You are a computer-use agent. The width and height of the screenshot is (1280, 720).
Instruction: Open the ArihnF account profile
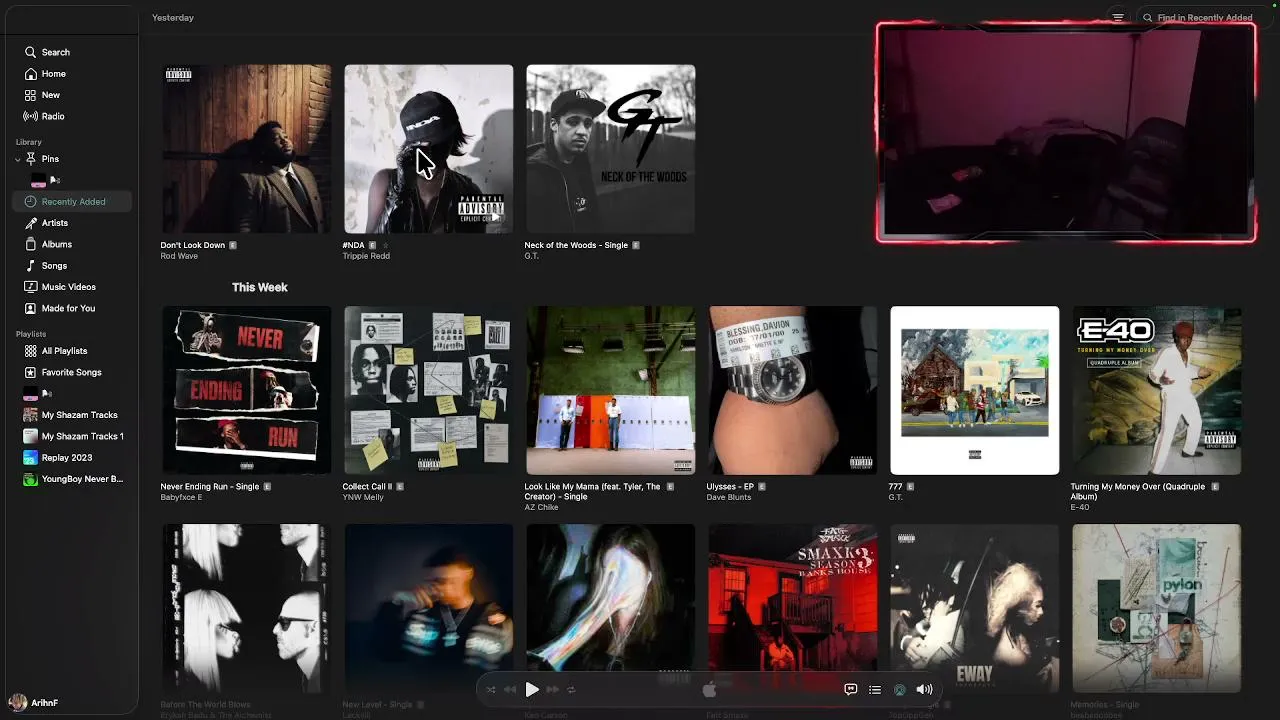(x=33, y=703)
